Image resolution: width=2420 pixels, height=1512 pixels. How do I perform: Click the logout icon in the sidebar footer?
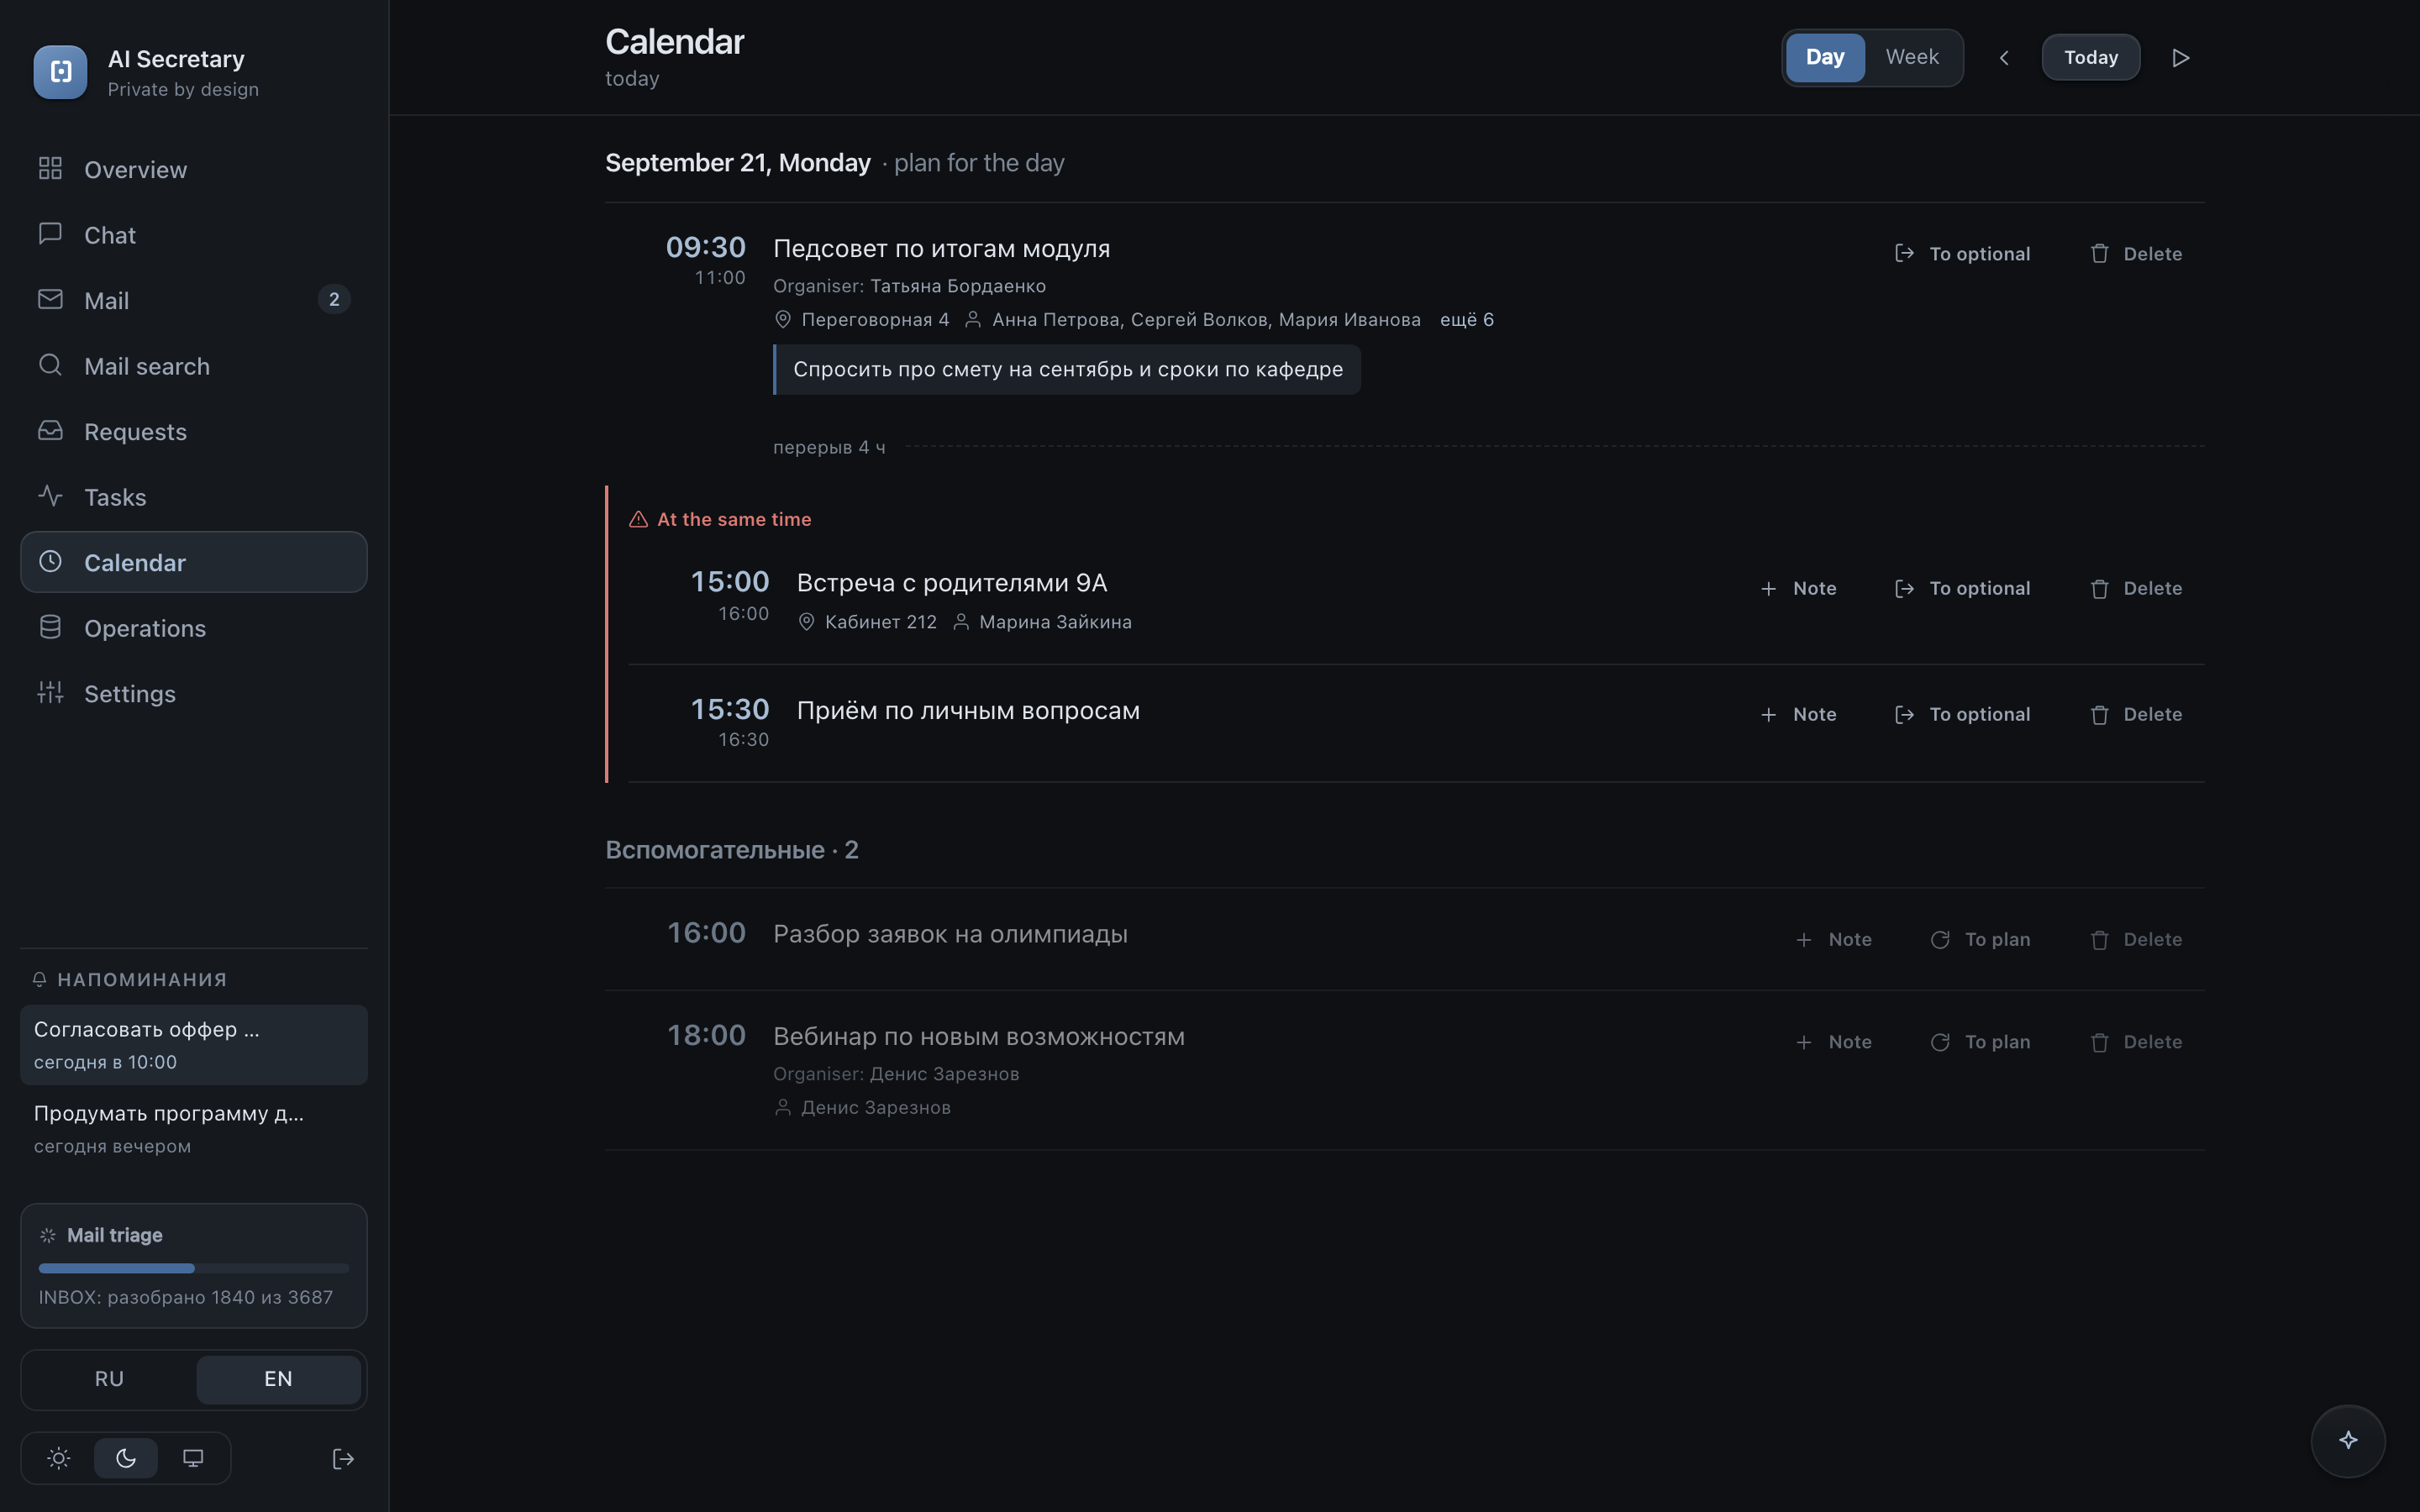point(343,1459)
